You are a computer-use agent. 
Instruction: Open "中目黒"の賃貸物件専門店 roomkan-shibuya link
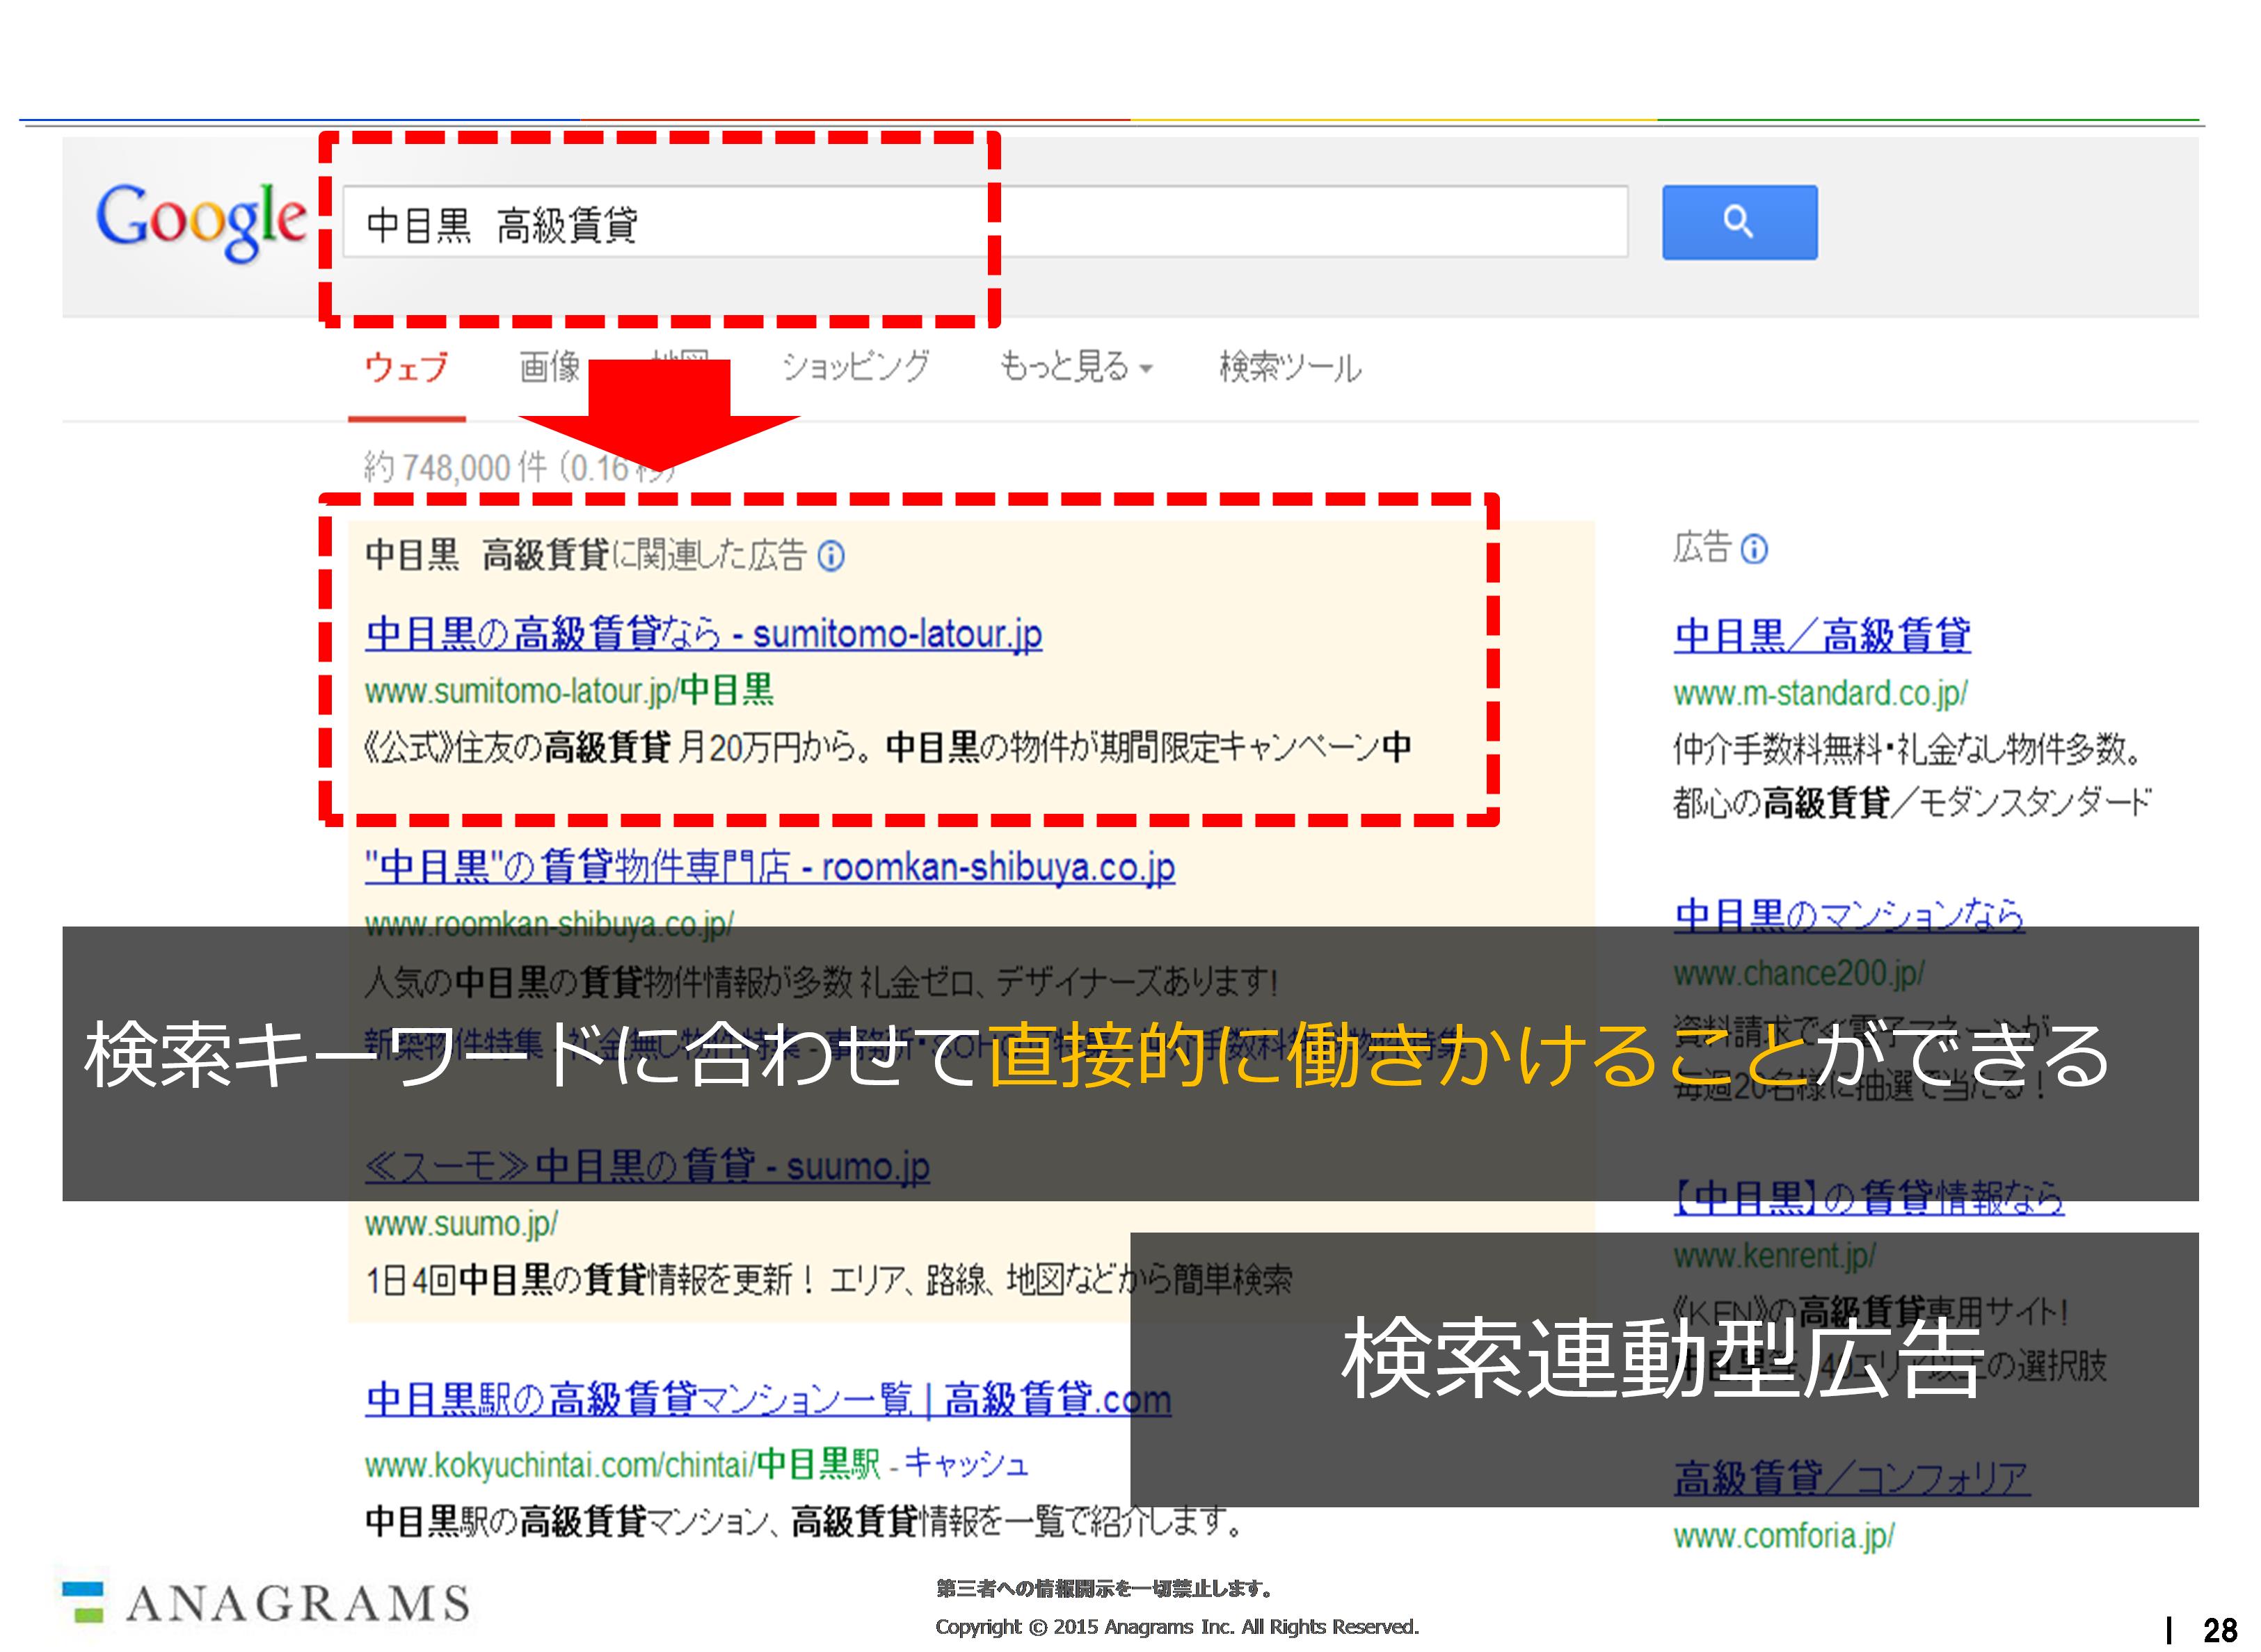[x=769, y=867]
